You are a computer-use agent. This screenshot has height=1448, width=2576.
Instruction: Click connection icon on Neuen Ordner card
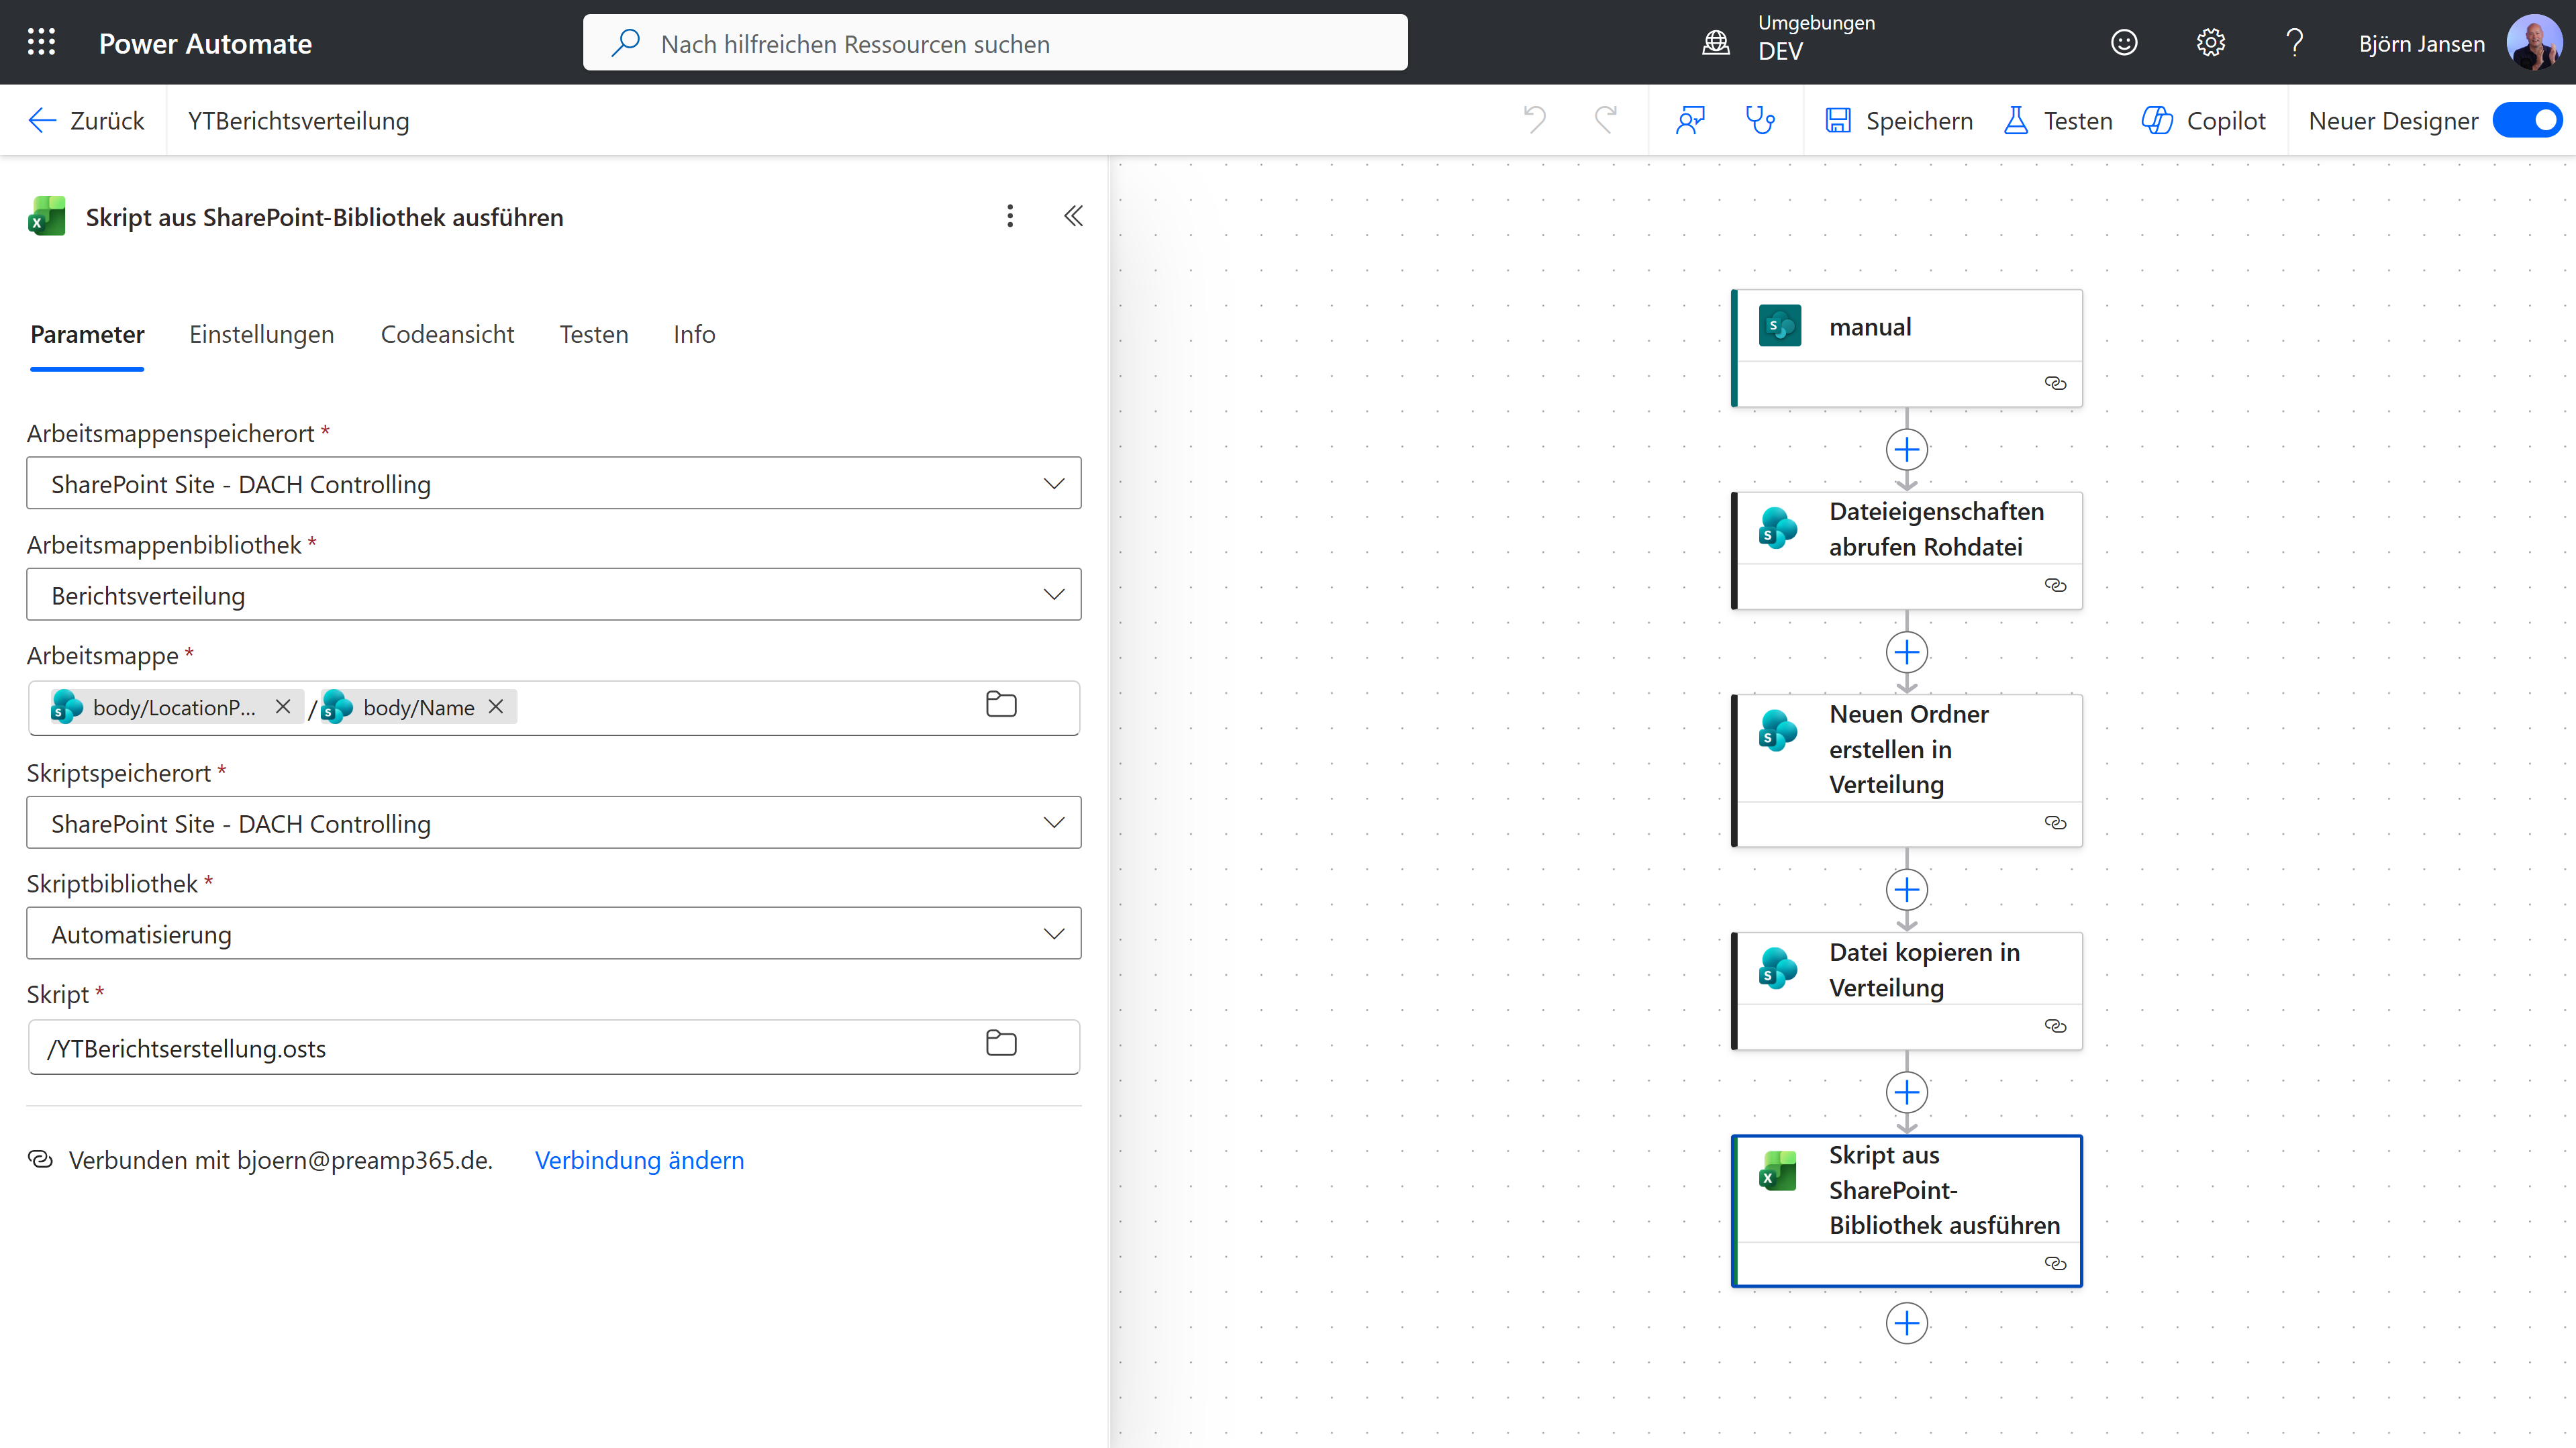pyautogui.click(x=2055, y=823)
